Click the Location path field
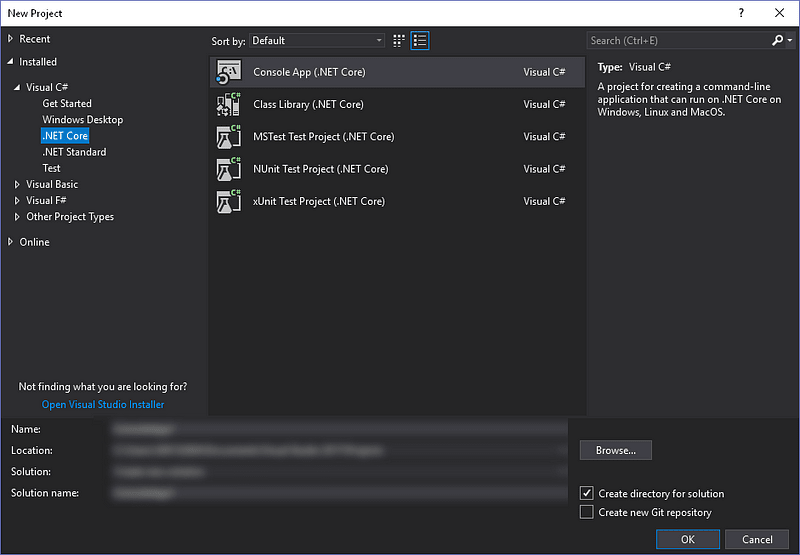This screenshot has height=555, width=800. pos(339,450)
